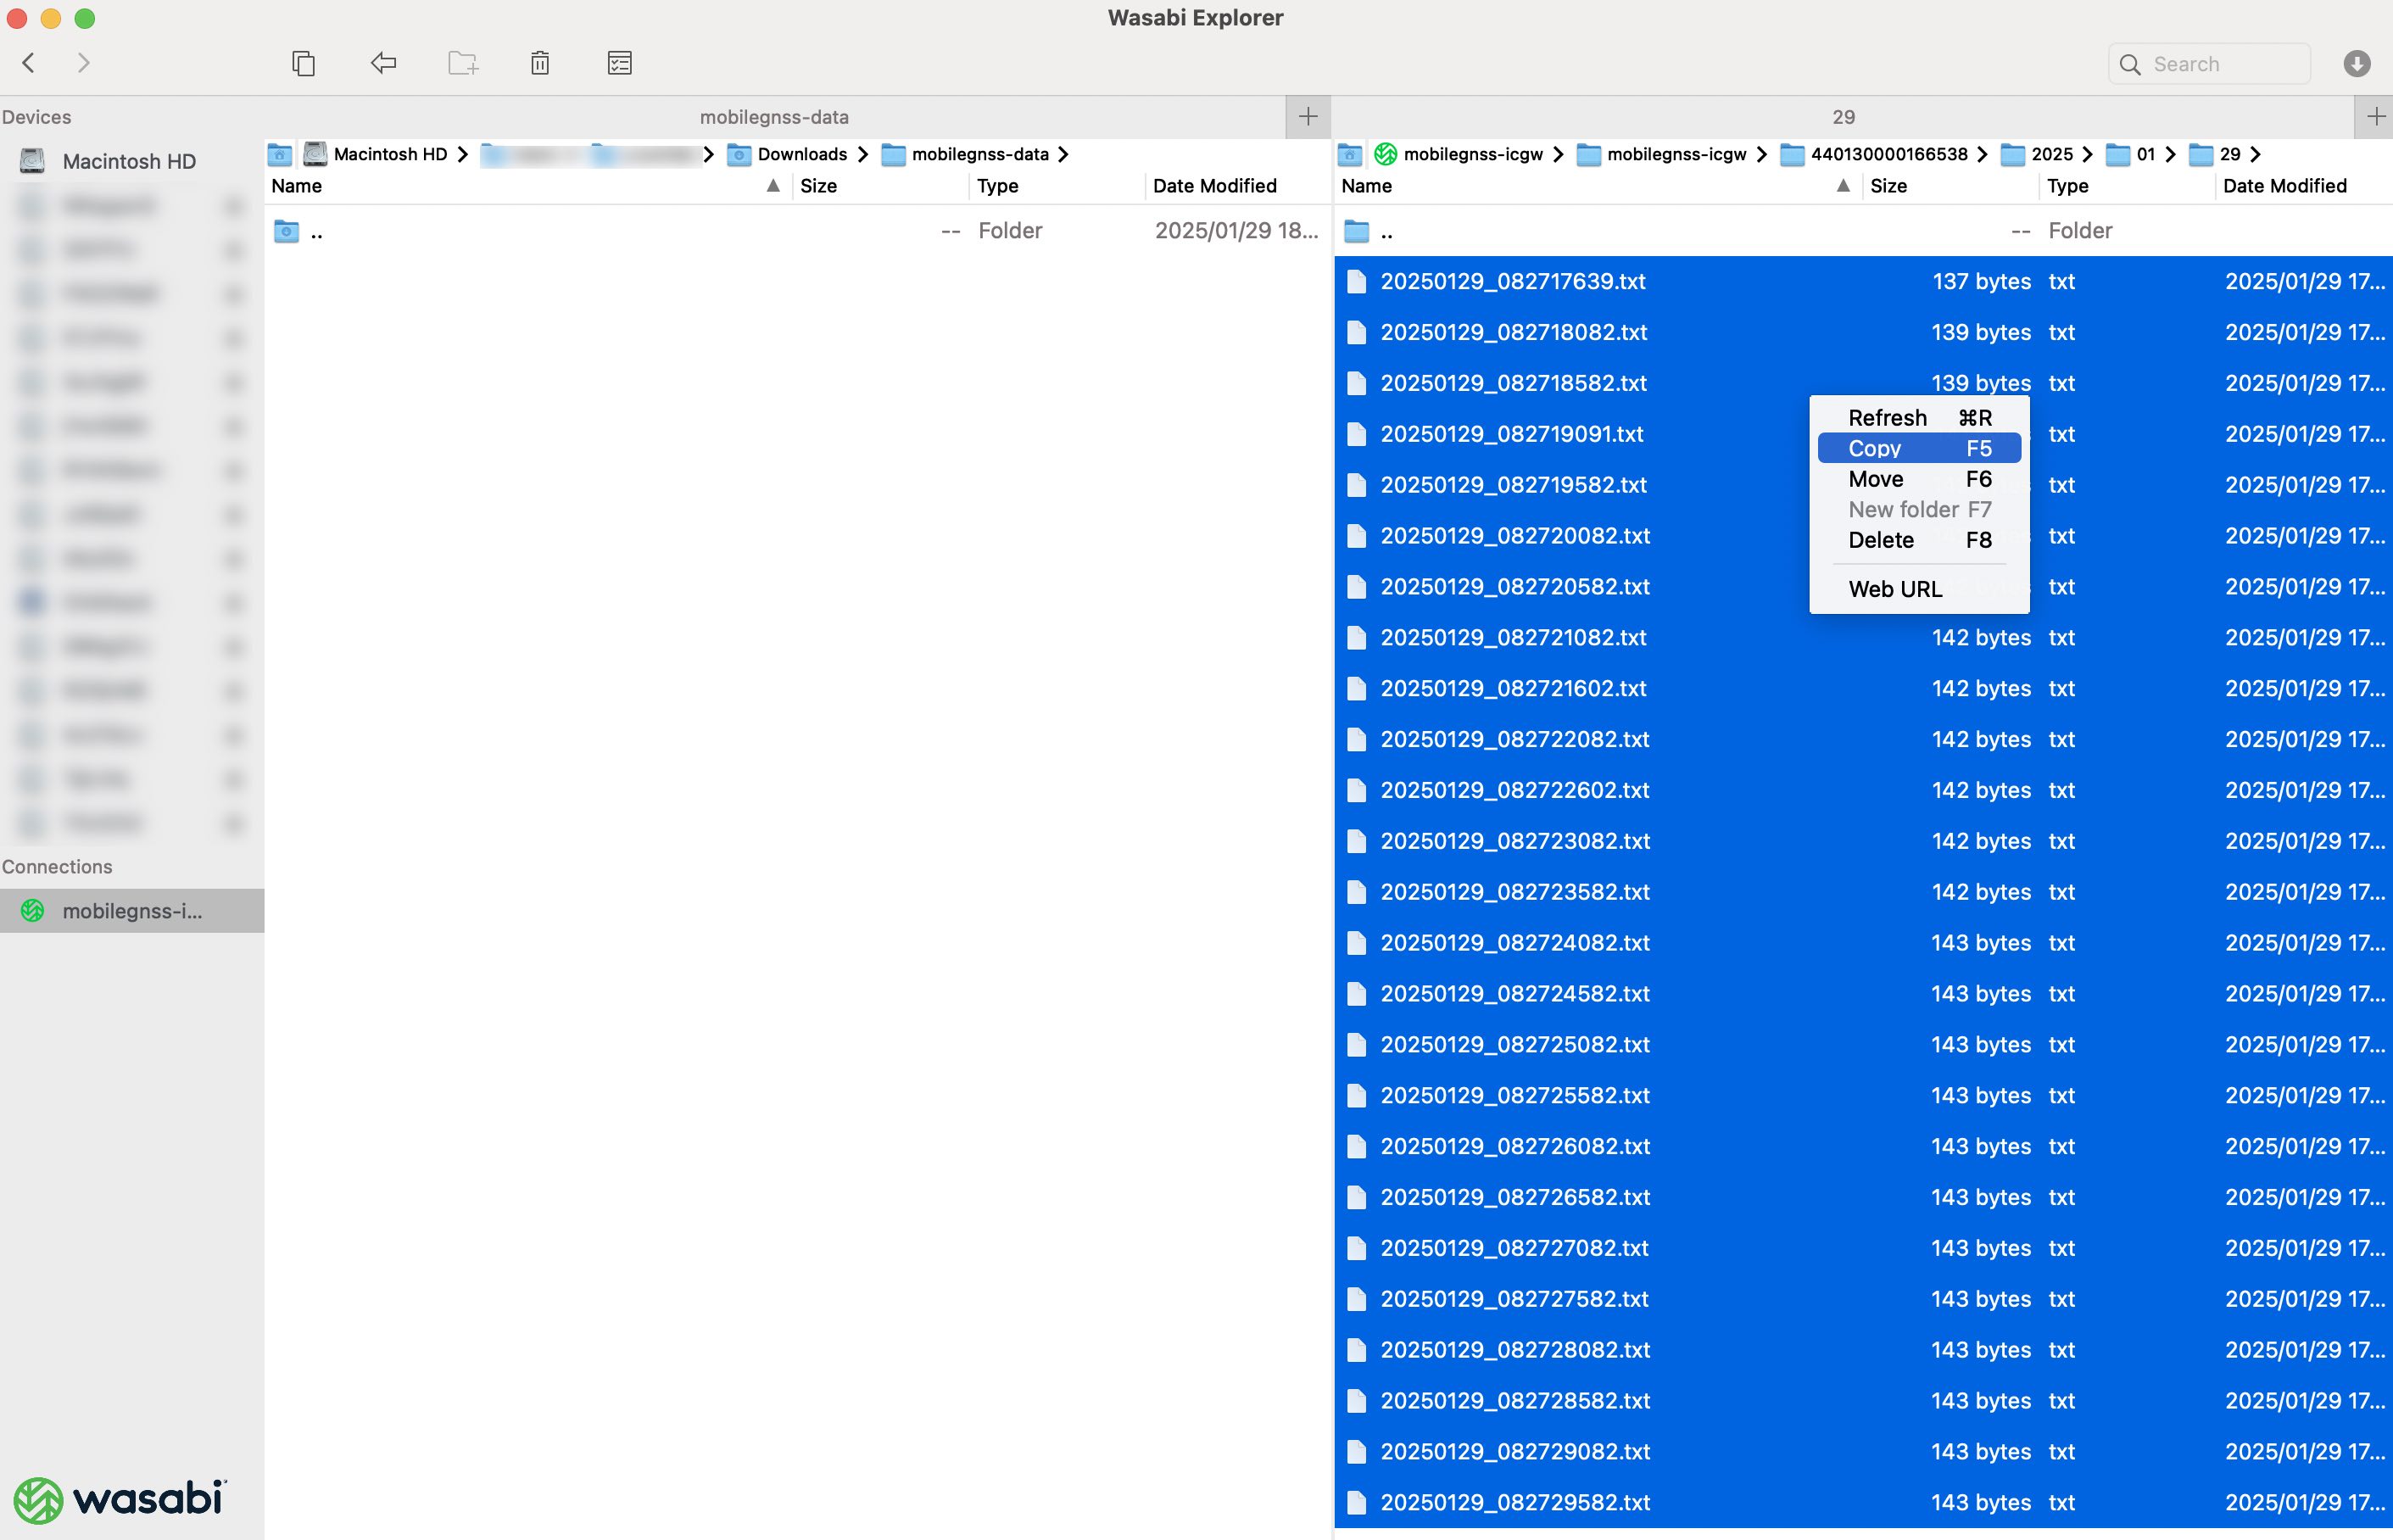The height and width of the screenshot is (1540, 2393).
Task: Click 01 folder in right breadcrumb
Action: tap(2145, 154)
